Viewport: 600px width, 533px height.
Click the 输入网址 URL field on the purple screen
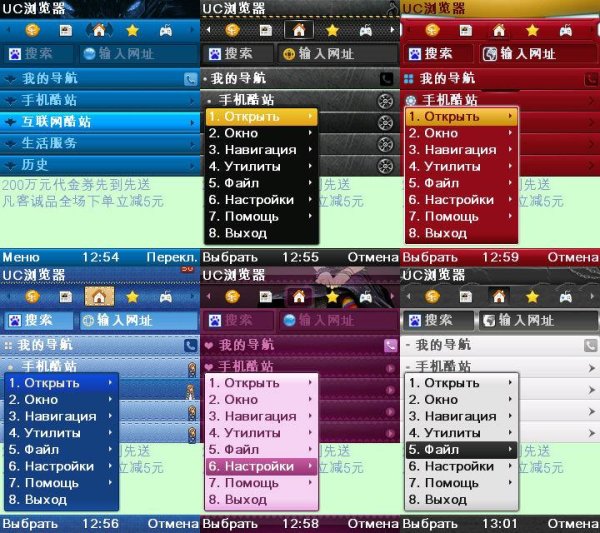[x=338, y=321]
